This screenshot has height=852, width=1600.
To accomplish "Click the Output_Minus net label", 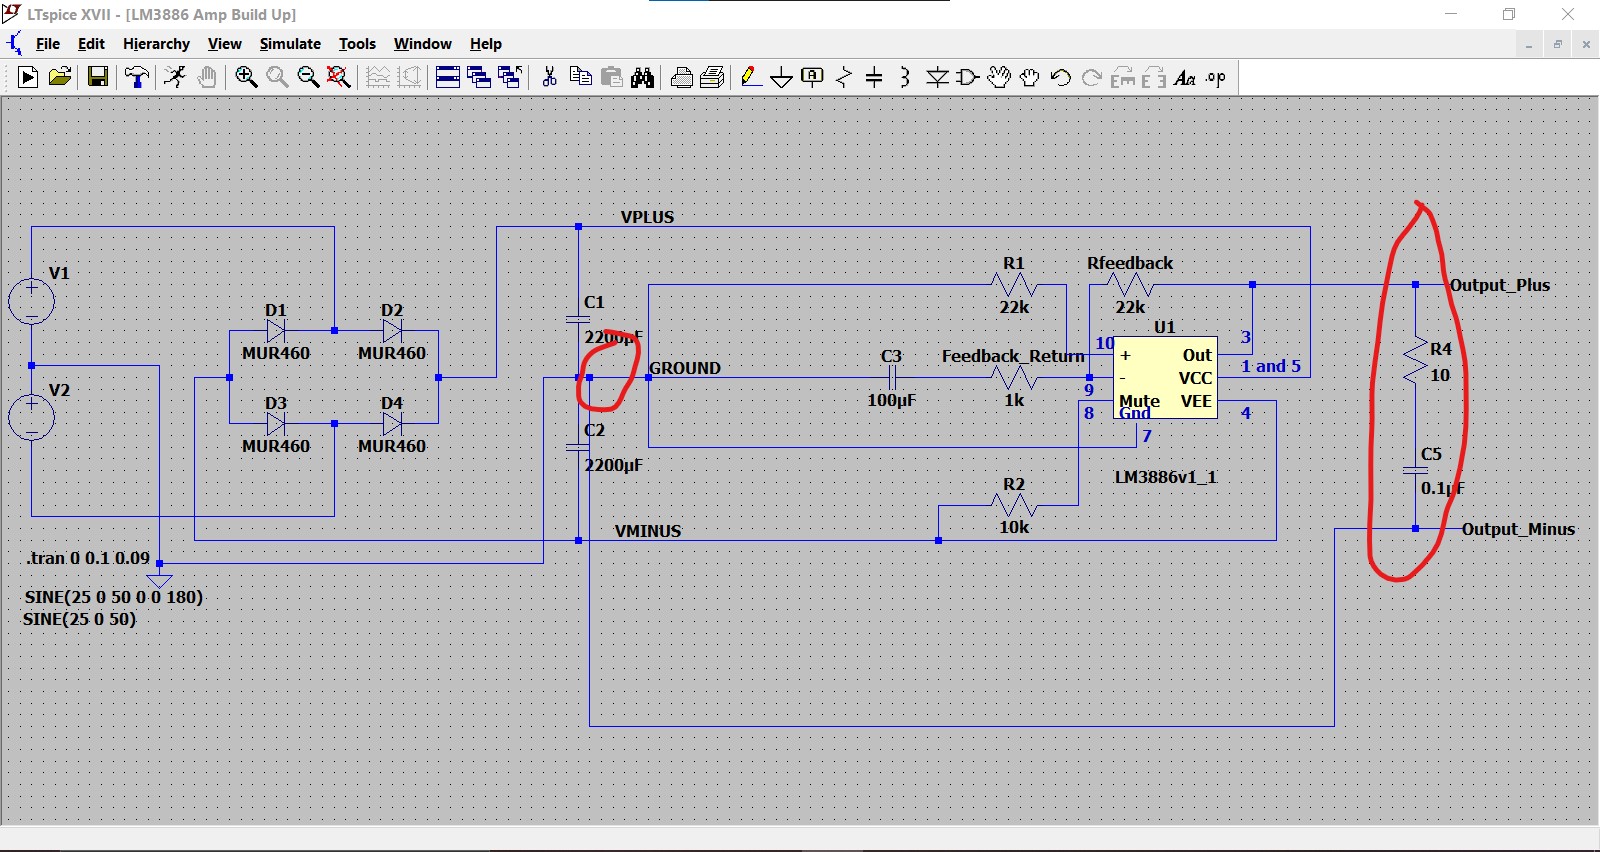I will tap(1518, 529).
